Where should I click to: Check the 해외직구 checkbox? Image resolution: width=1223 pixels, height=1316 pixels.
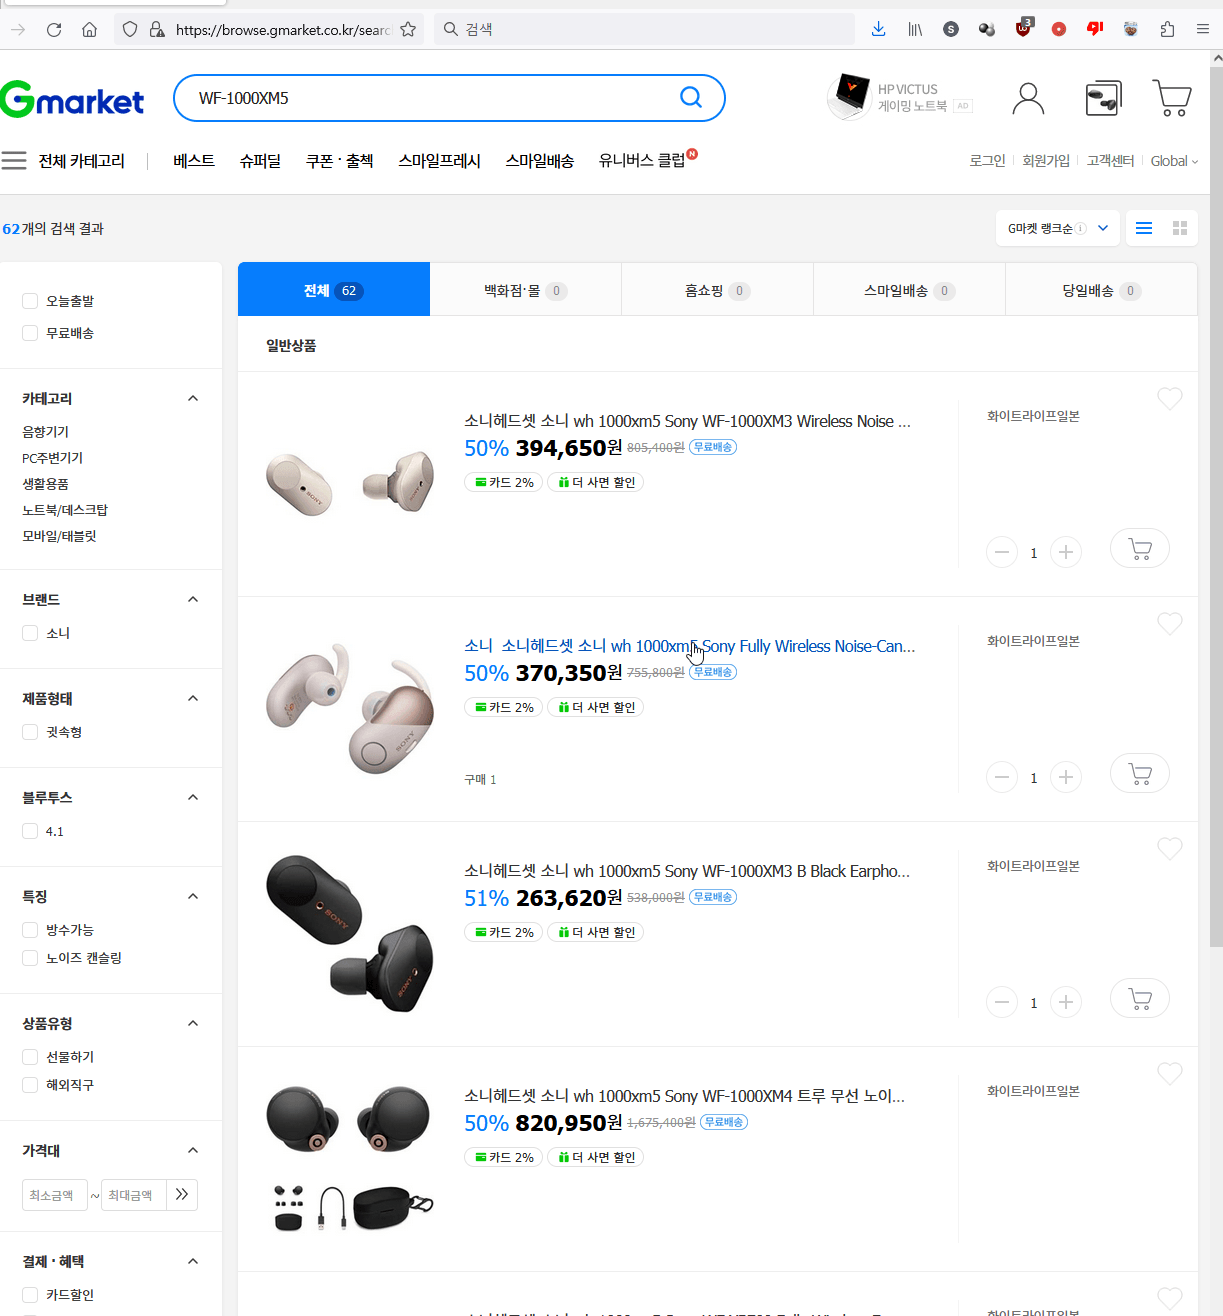click(30, 1085)
